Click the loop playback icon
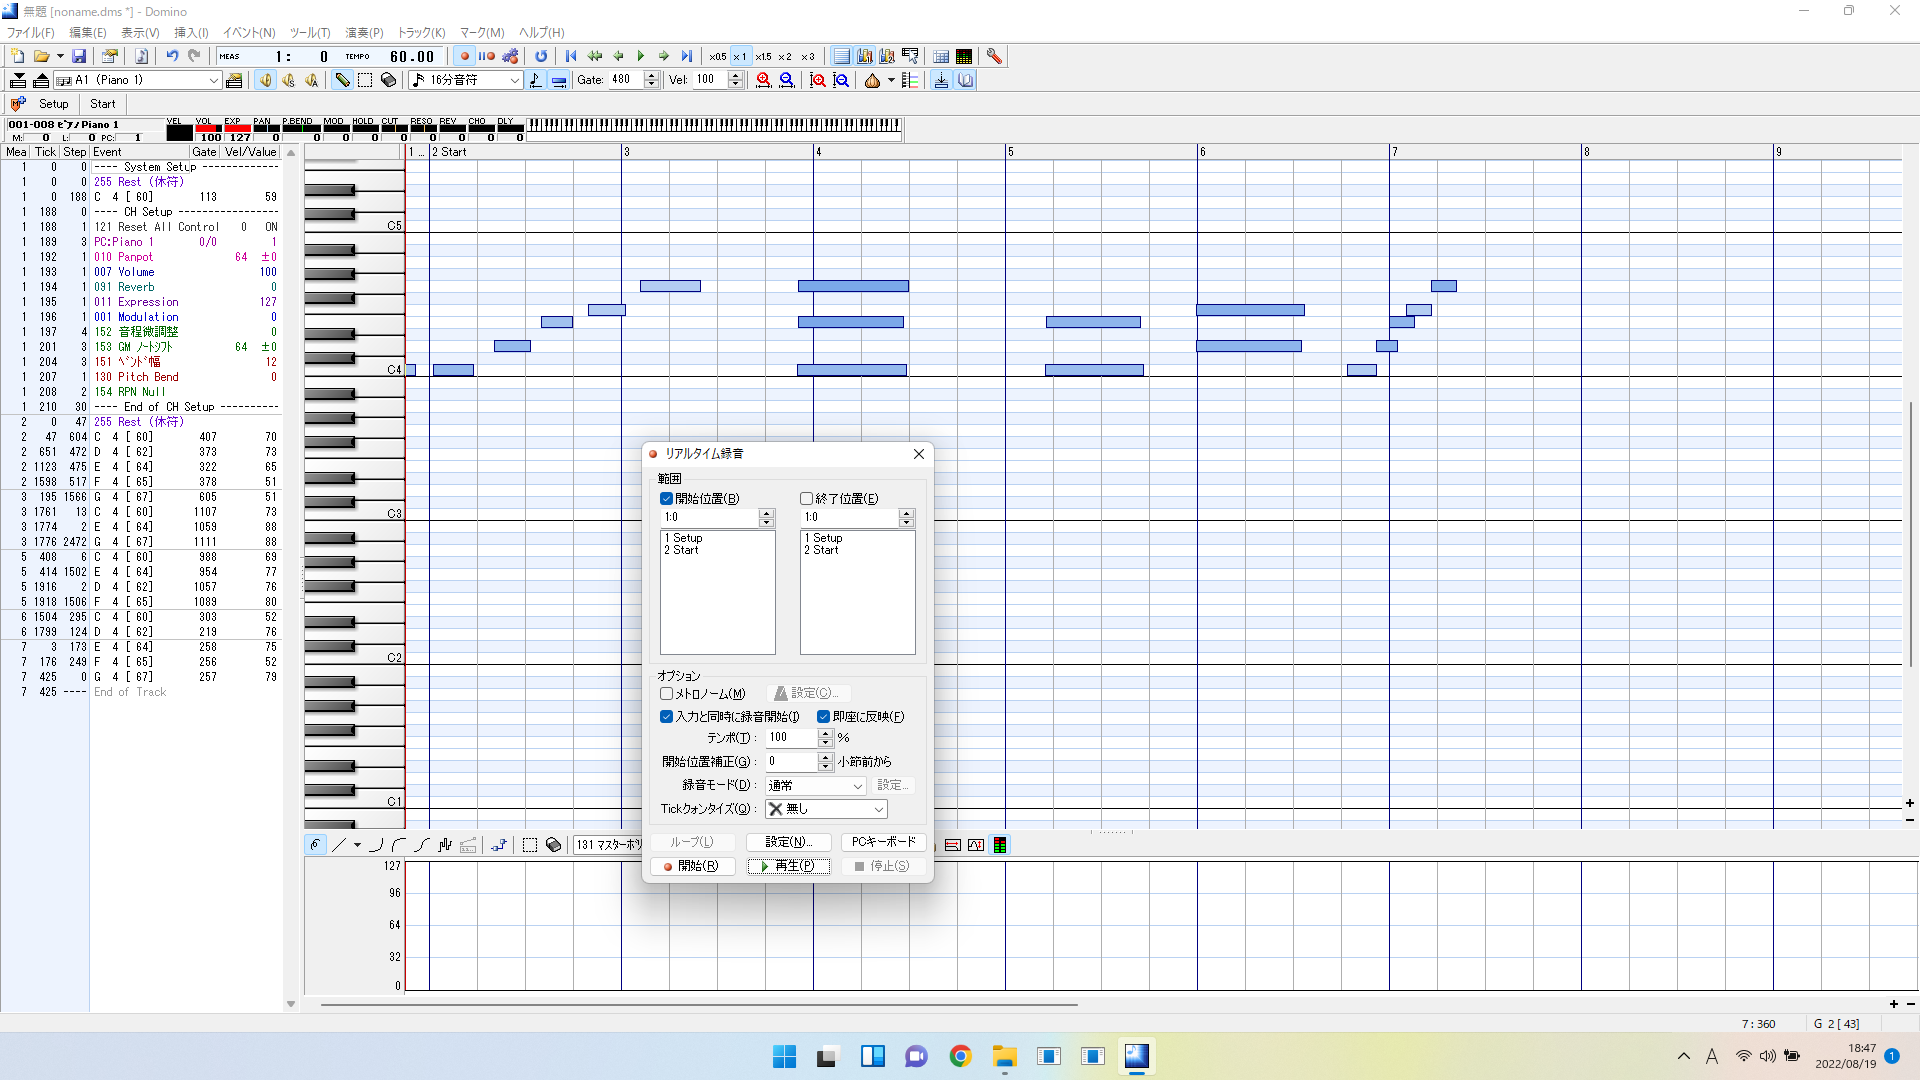 point(541,57)
